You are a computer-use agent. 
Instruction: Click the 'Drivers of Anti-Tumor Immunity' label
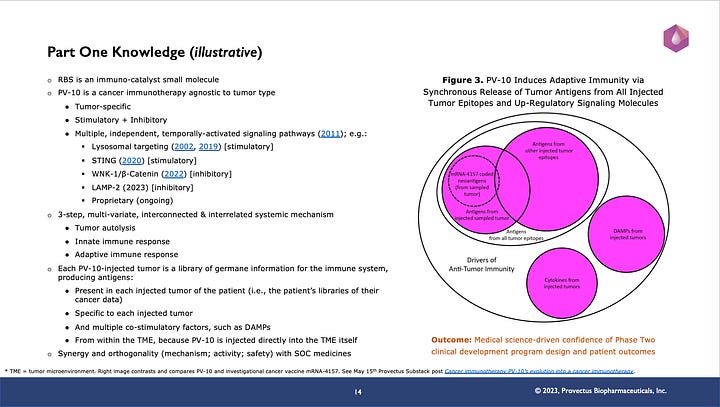(482, 264)
